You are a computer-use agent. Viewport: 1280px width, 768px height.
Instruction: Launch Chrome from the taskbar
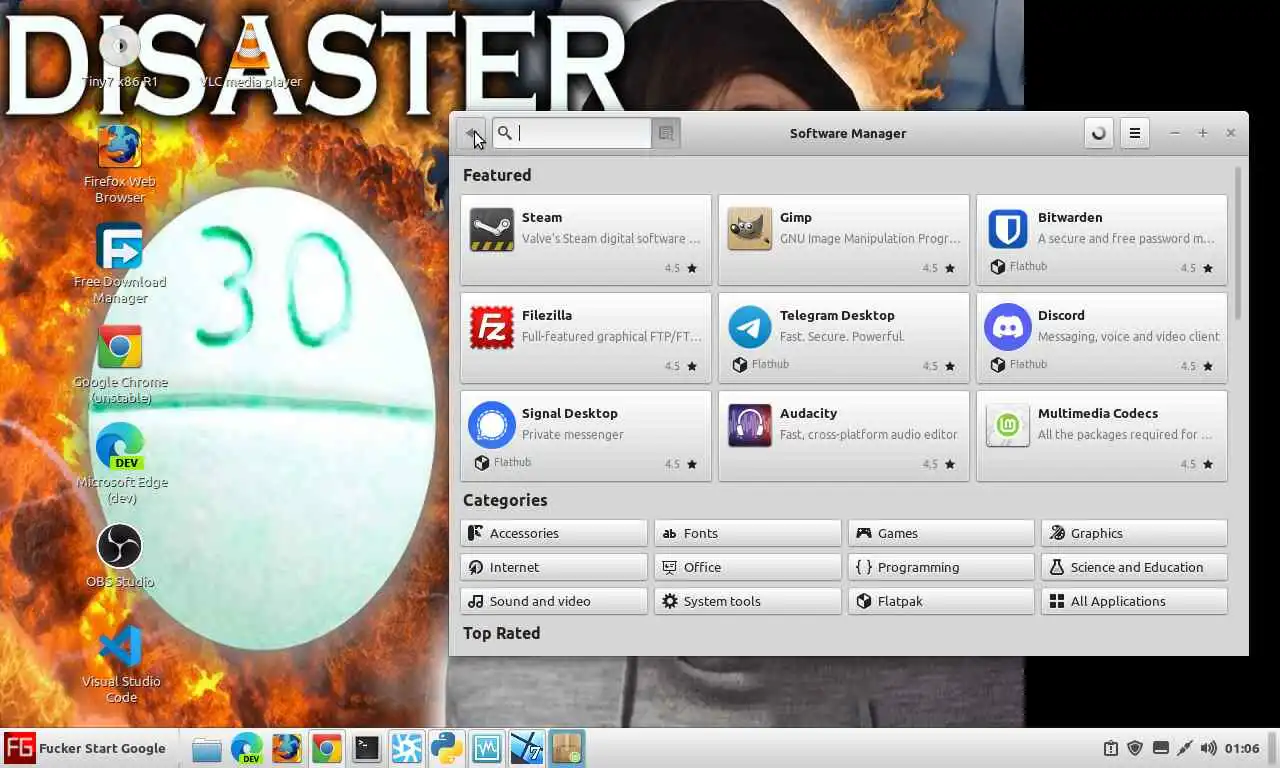tap(327, 748)
